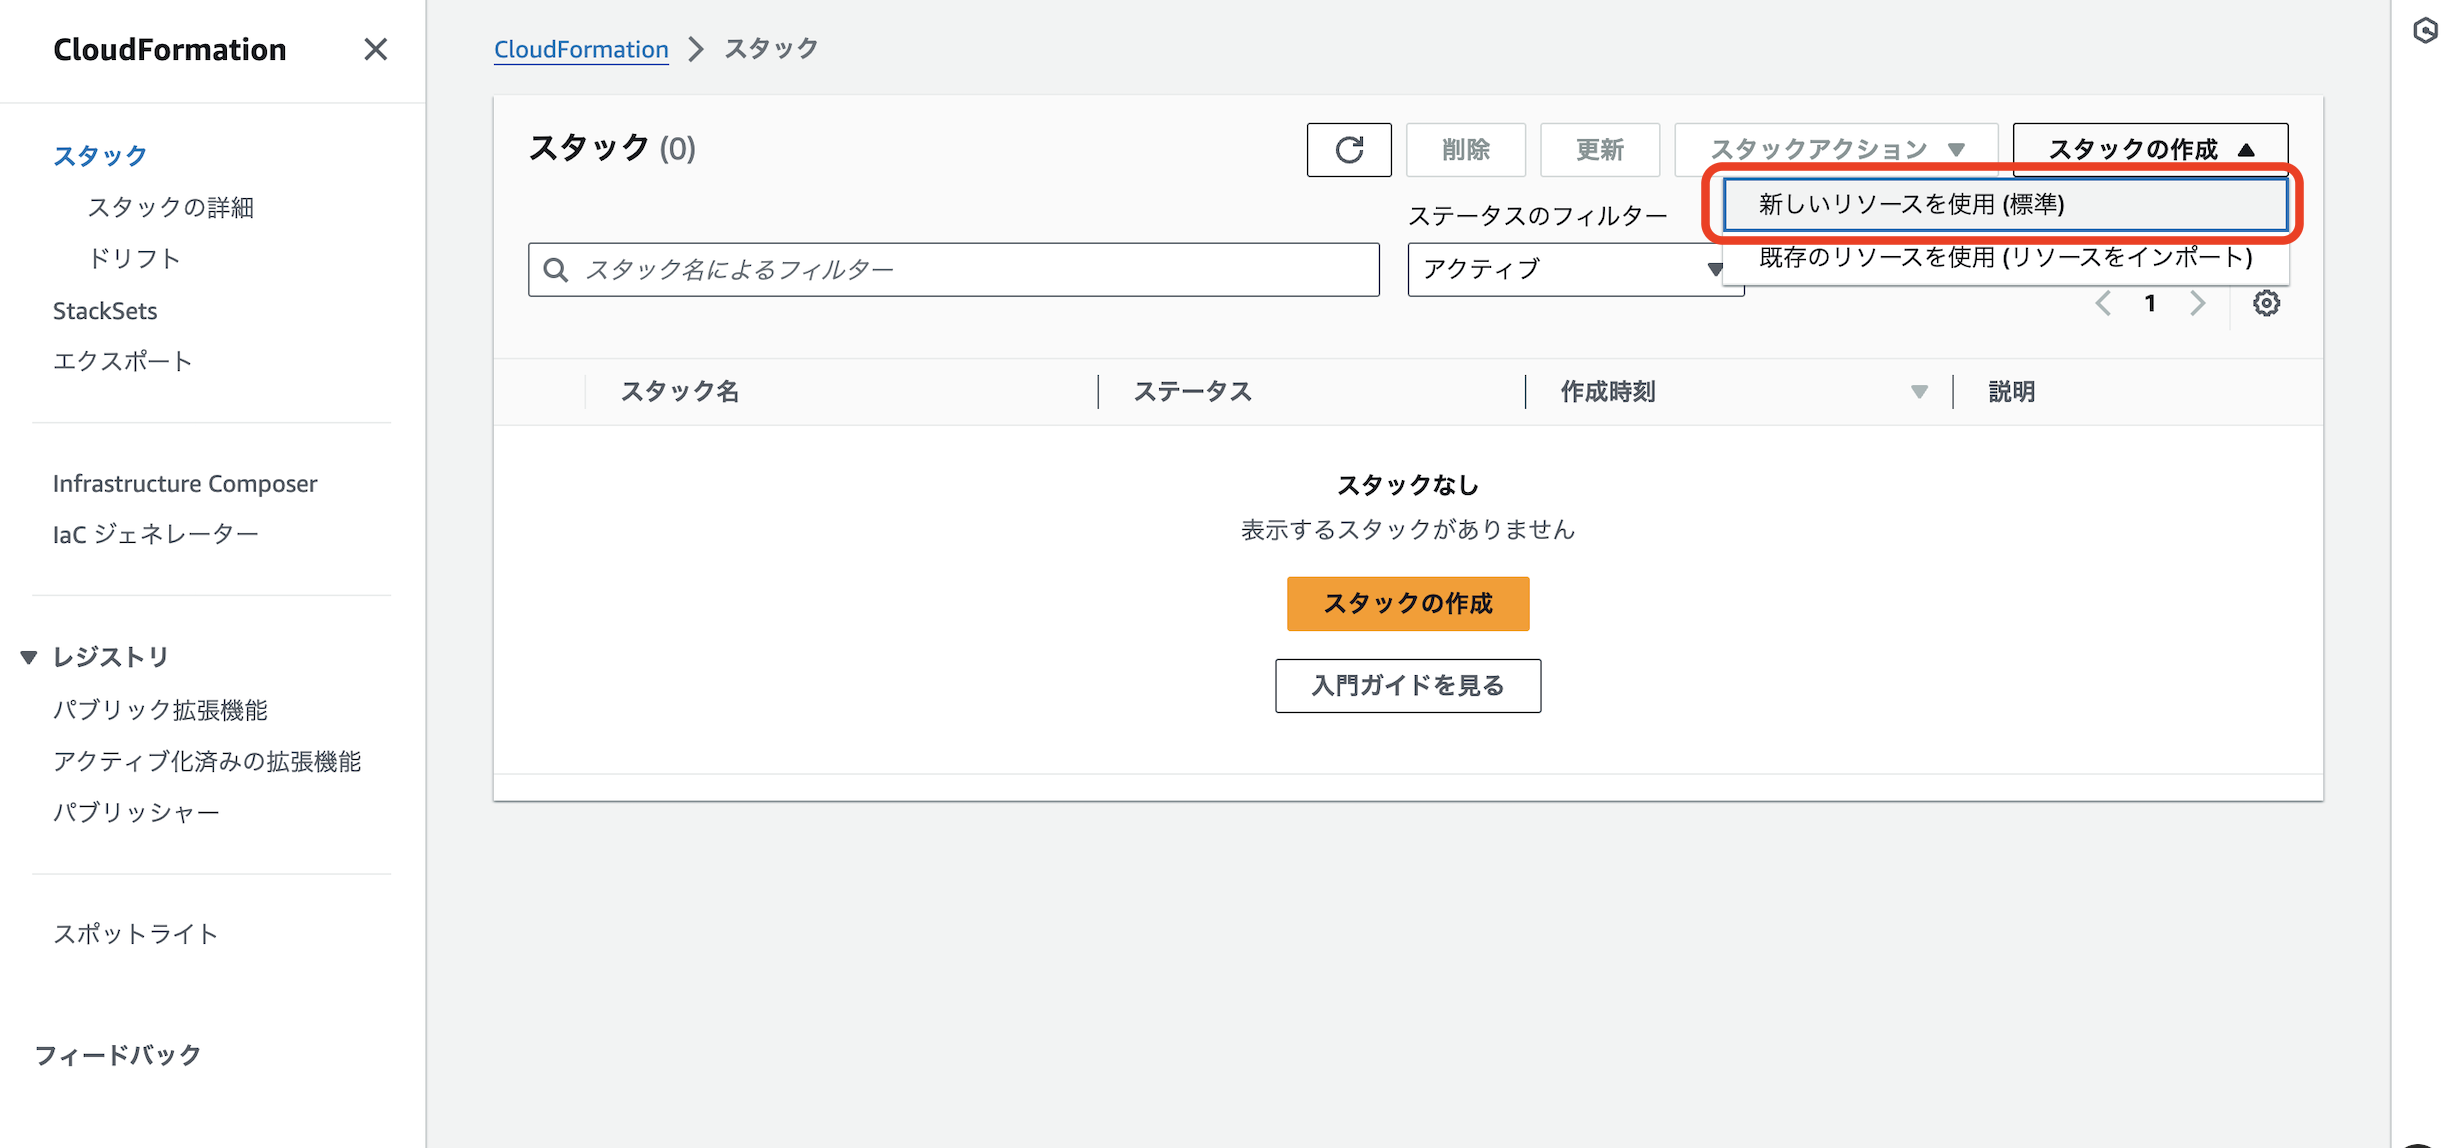Go to next page using right chevron

coord(2198,303)
